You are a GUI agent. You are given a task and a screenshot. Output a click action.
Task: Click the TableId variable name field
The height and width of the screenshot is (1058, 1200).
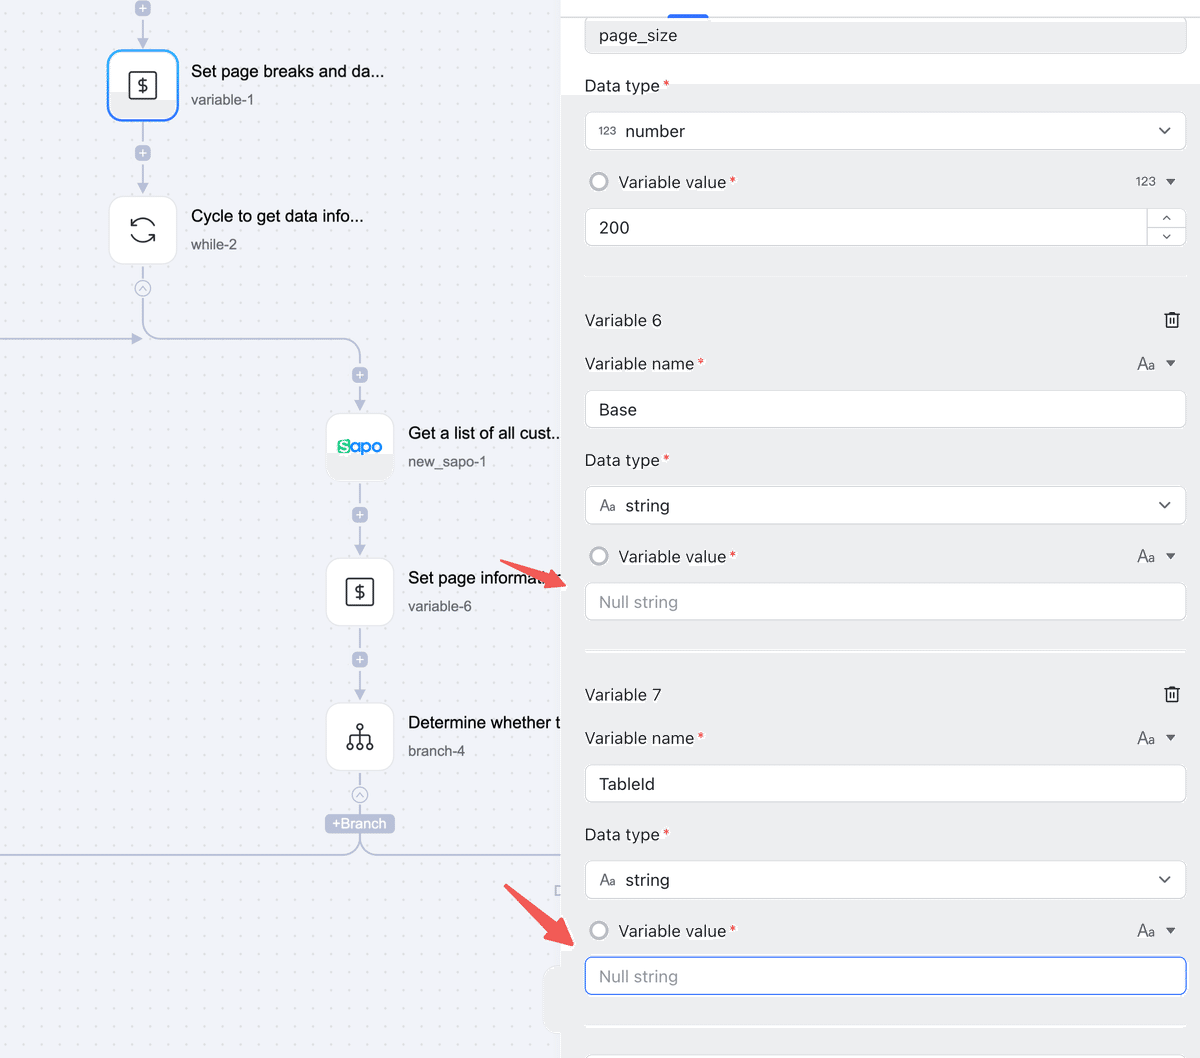[x=885, y=784]
